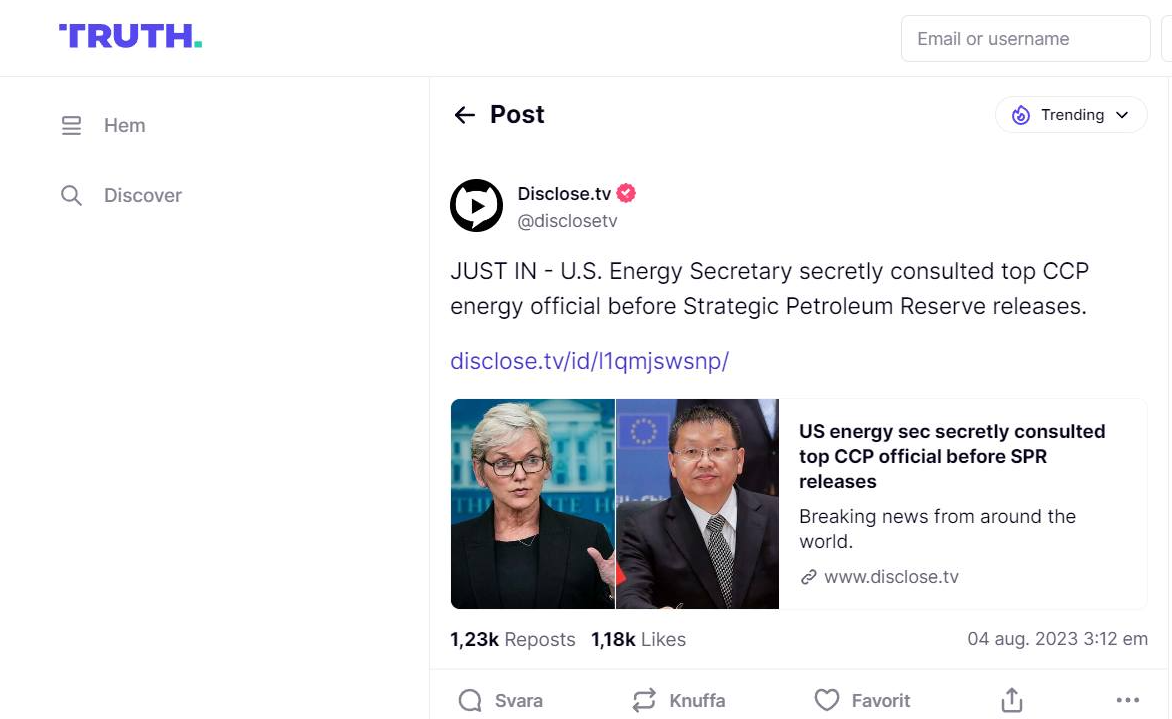Click the back arrow next to Post
The width and height of the screenshot is (1172, 719).
tap(464, 115)
